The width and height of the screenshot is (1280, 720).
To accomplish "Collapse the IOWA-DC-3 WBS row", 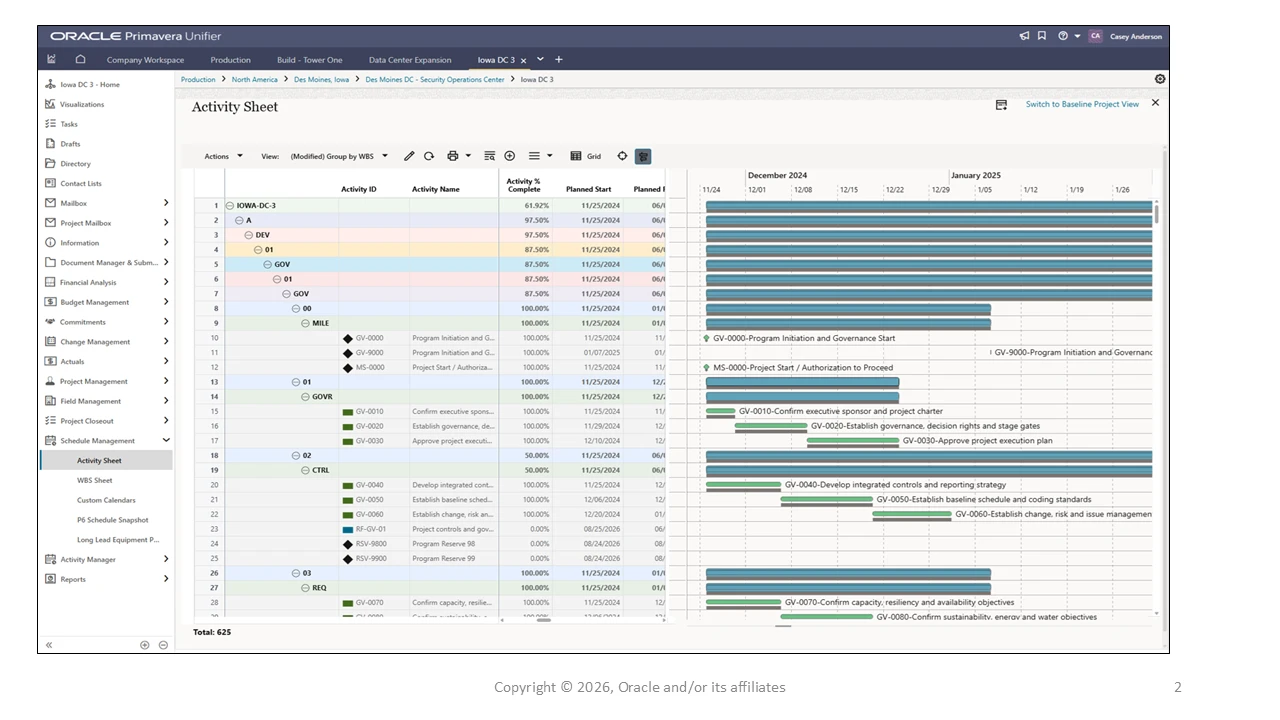I will coord(230,206).
